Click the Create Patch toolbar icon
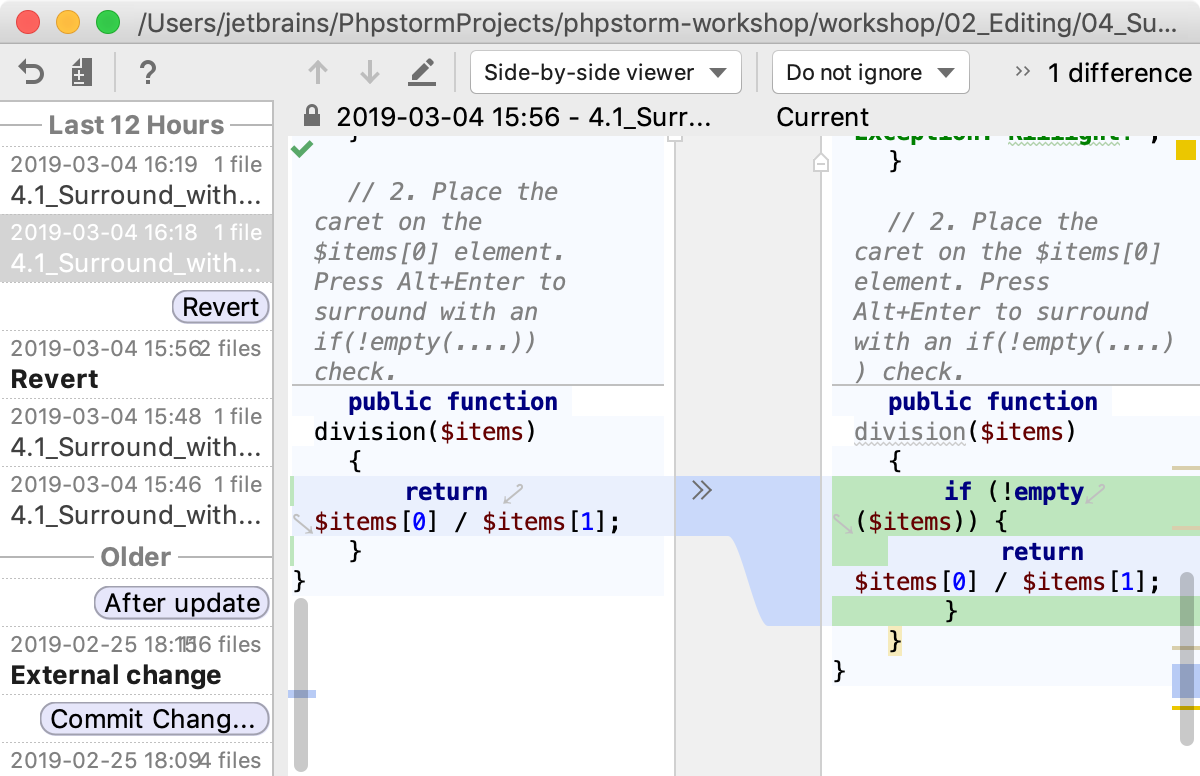The width and height of the screenshot is (1200, 776). point(82,72)
